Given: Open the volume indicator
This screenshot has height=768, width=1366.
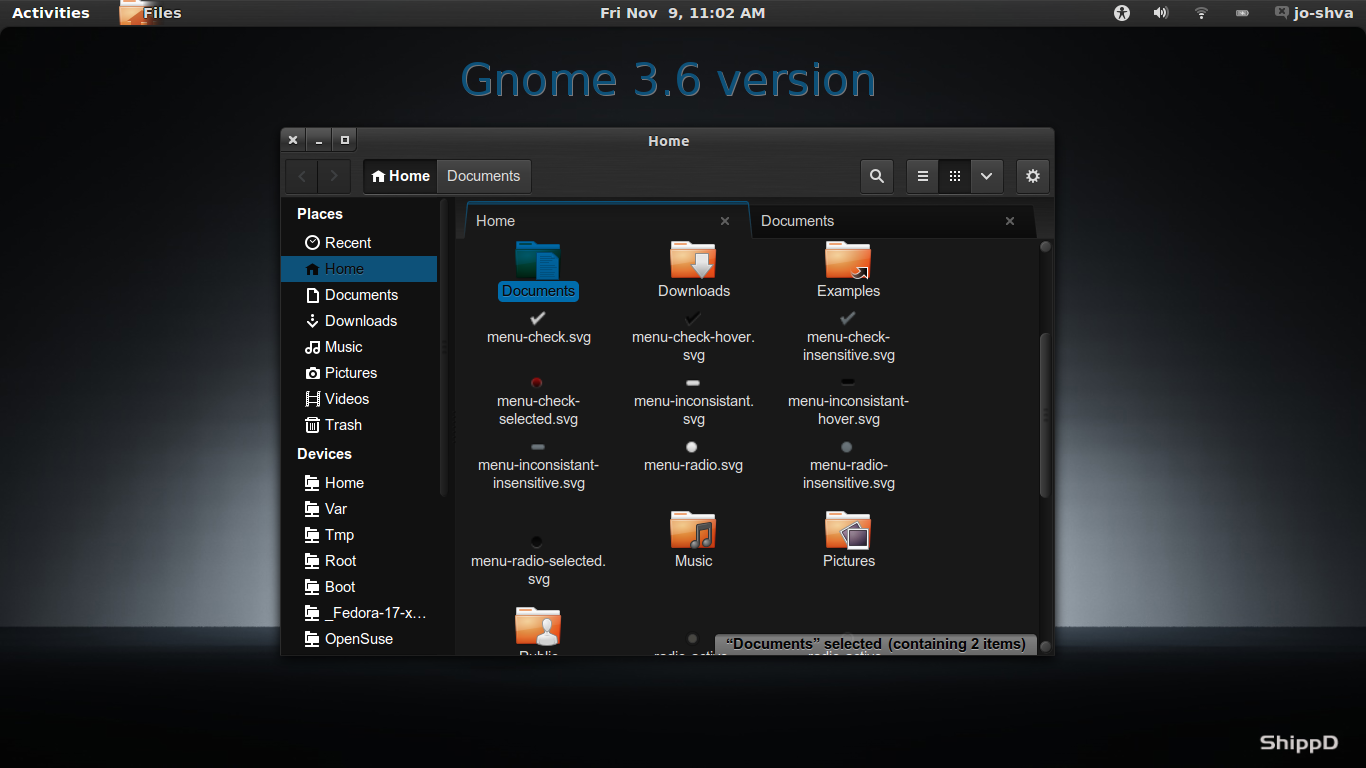Looking at the screenshot, I should pyautogui.click(x=1161, y=13).
